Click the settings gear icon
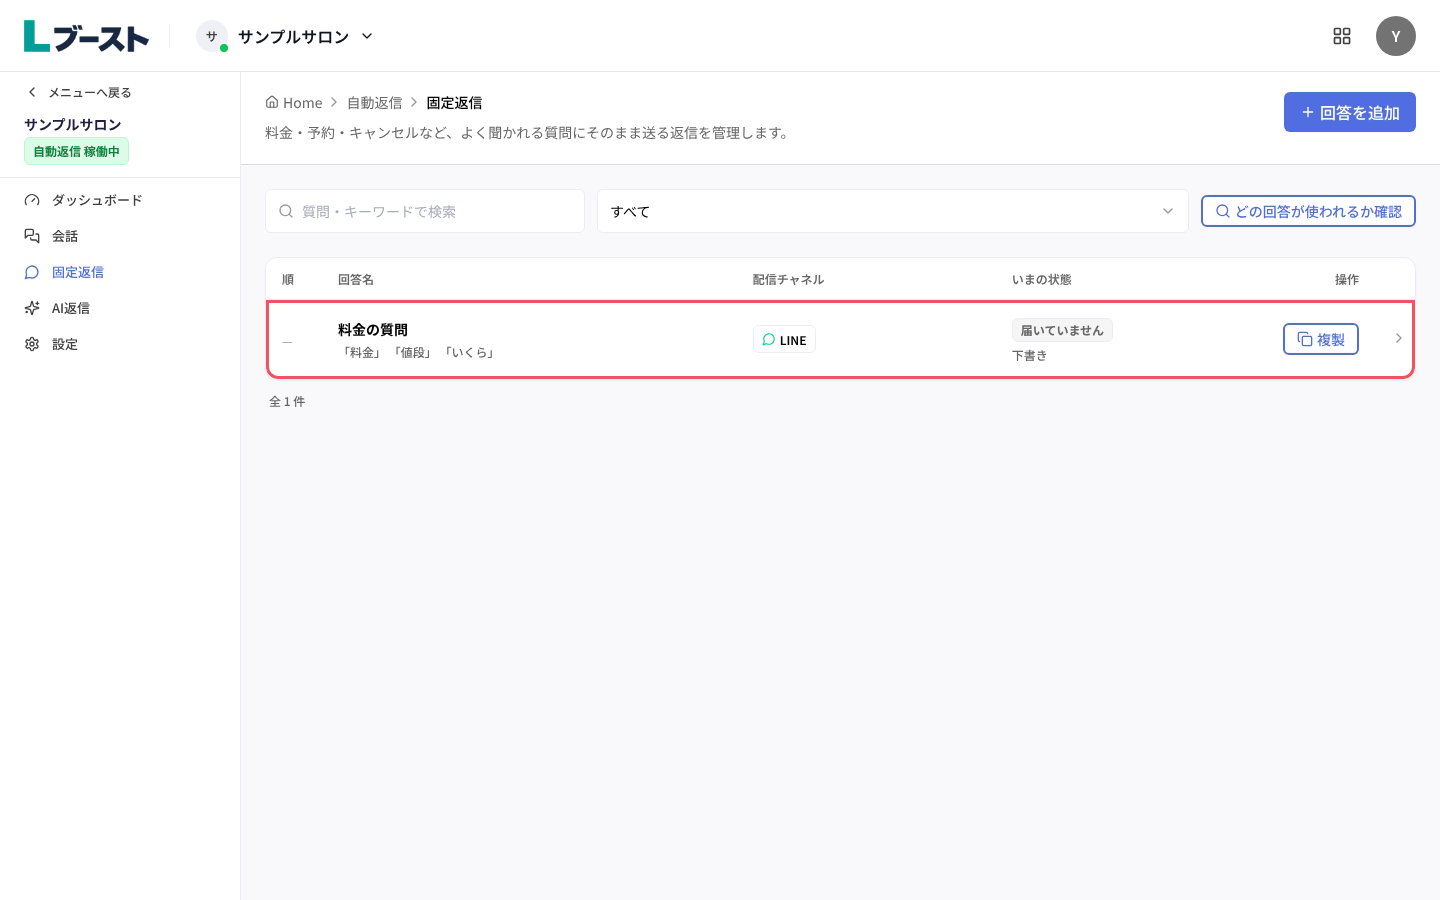This screenshot has width=1440, height=900. click(32, 344)
